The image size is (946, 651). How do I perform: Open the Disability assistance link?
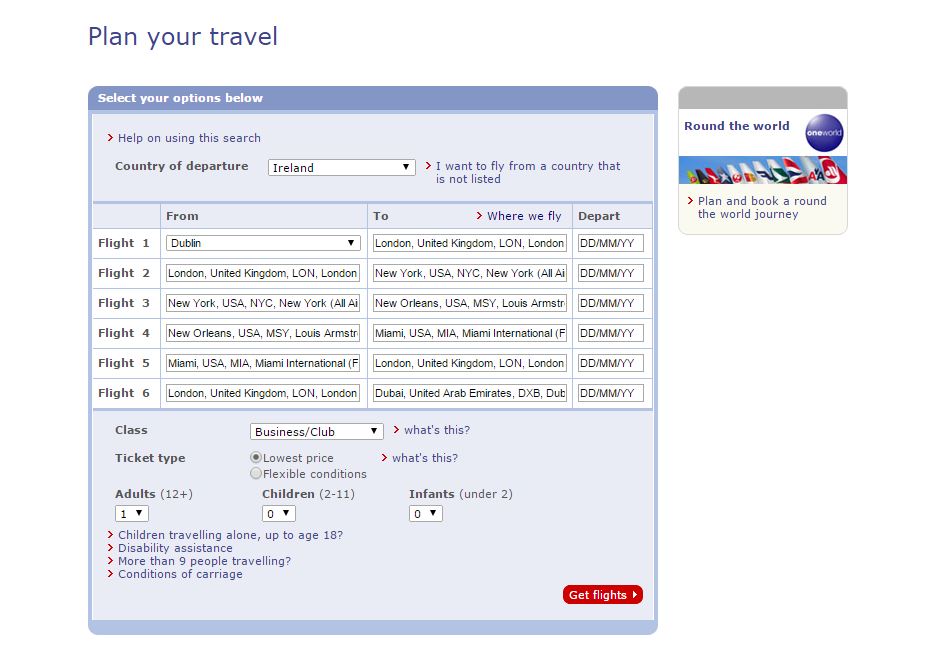pos(175,548)
